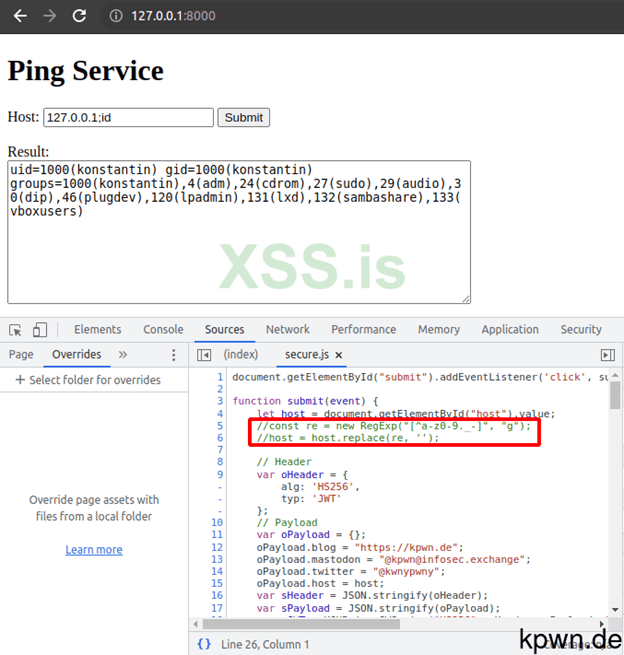Click the Submit button

click(x=244, y=117)
